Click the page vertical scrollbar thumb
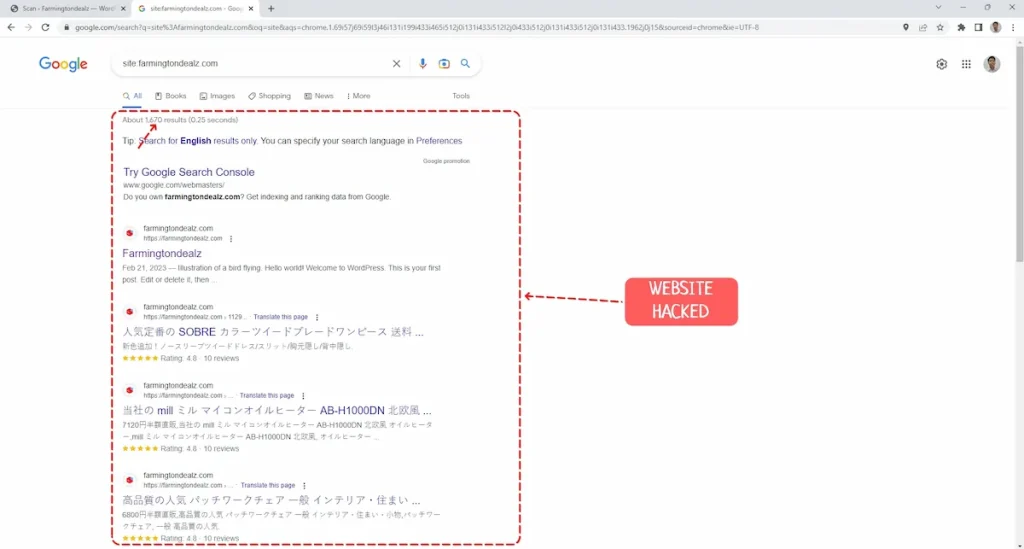 1019,153
